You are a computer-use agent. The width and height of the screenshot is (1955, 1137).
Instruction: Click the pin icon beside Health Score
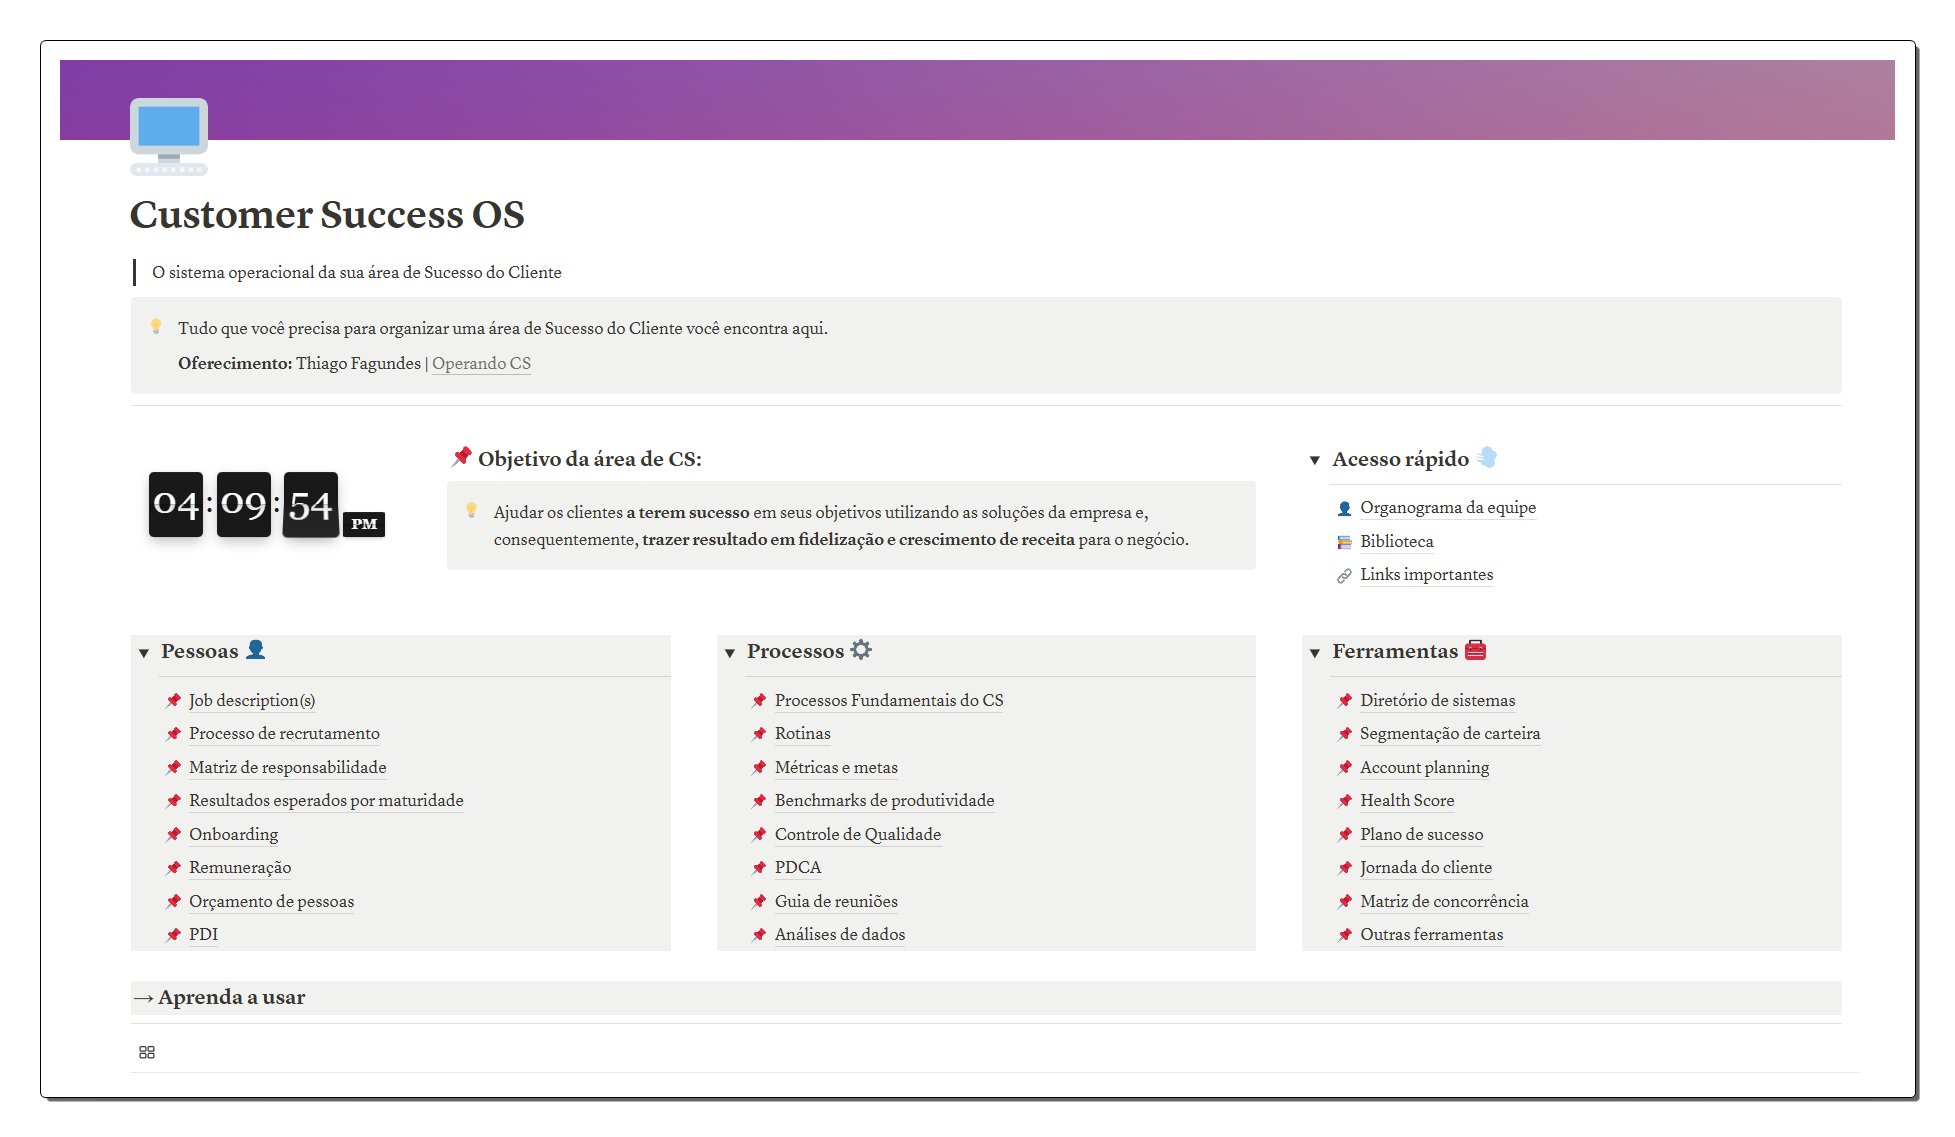1345,801
